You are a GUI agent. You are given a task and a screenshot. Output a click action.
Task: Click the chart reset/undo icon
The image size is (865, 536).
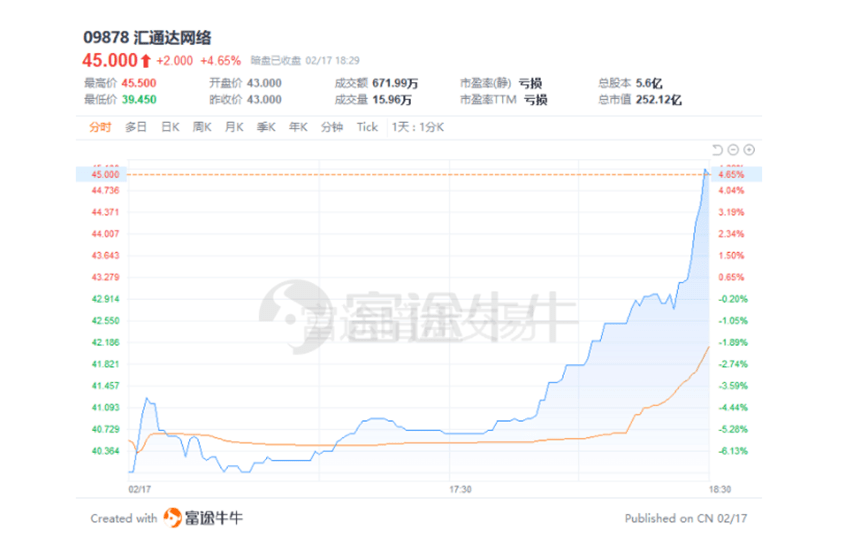(717, 150)
